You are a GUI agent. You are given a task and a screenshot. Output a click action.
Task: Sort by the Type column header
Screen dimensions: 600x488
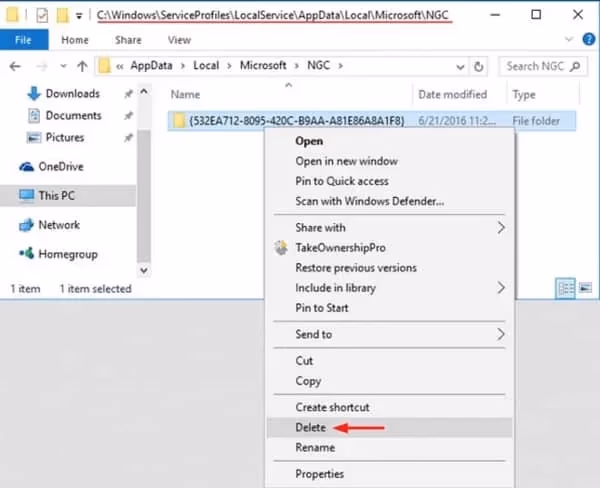[x=524, y=95]
